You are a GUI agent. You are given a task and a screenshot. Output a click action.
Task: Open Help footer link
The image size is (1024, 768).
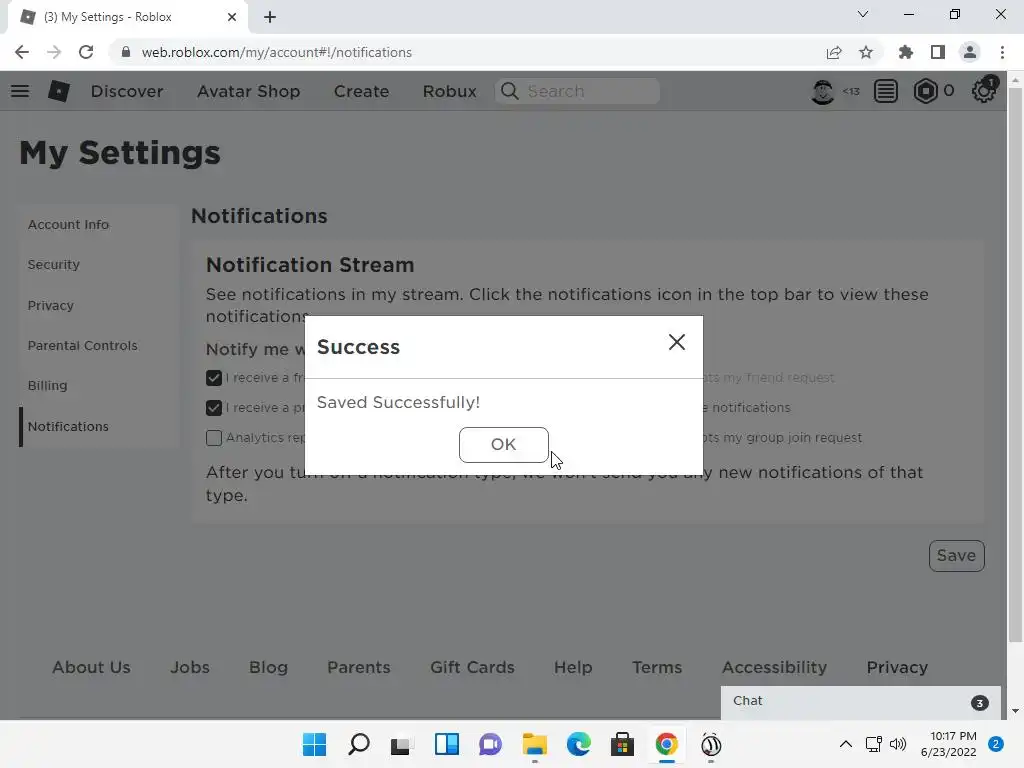click(x=573, y=667)
